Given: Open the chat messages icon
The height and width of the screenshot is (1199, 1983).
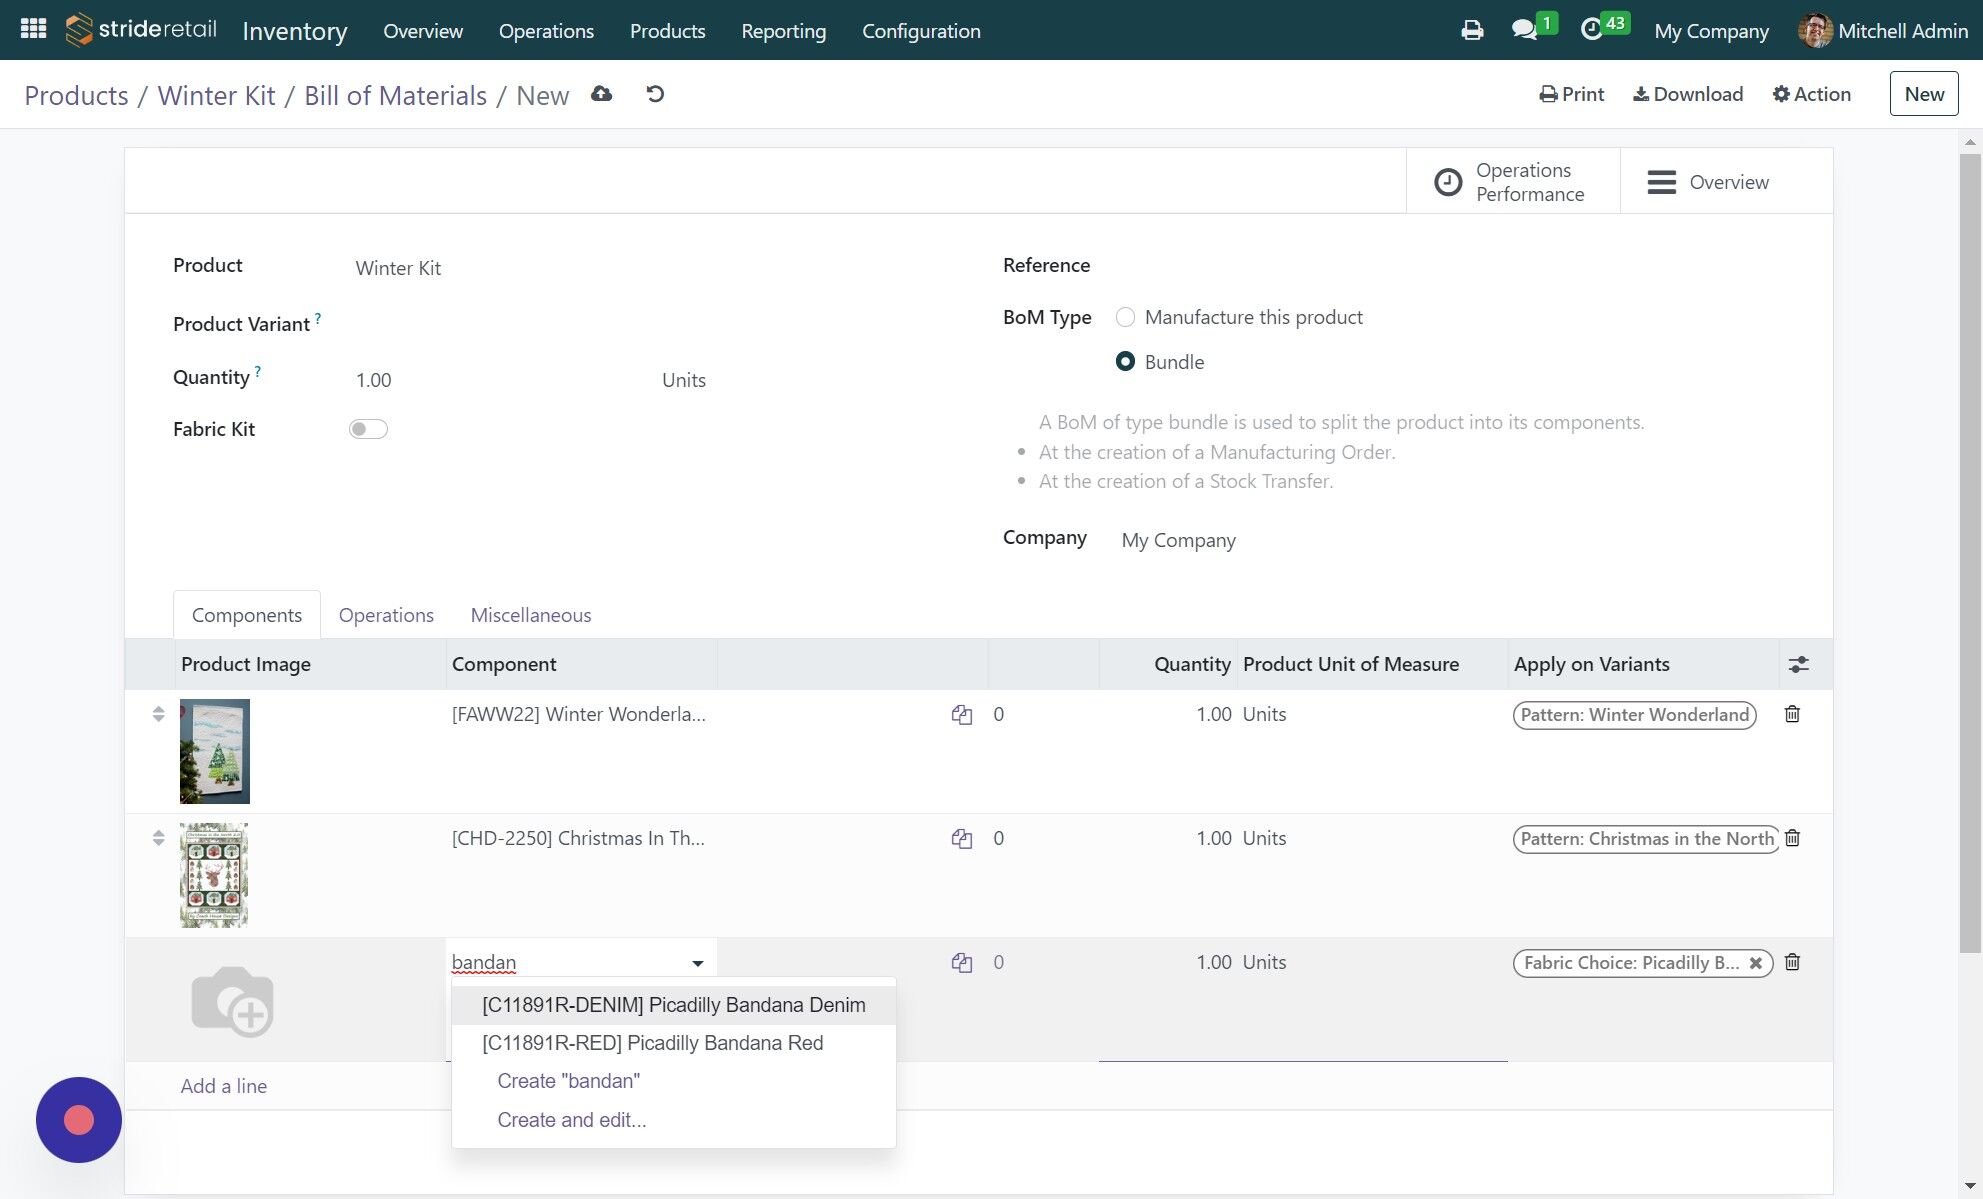Looking at the screenshot, I should click(x=1524, y=30).
